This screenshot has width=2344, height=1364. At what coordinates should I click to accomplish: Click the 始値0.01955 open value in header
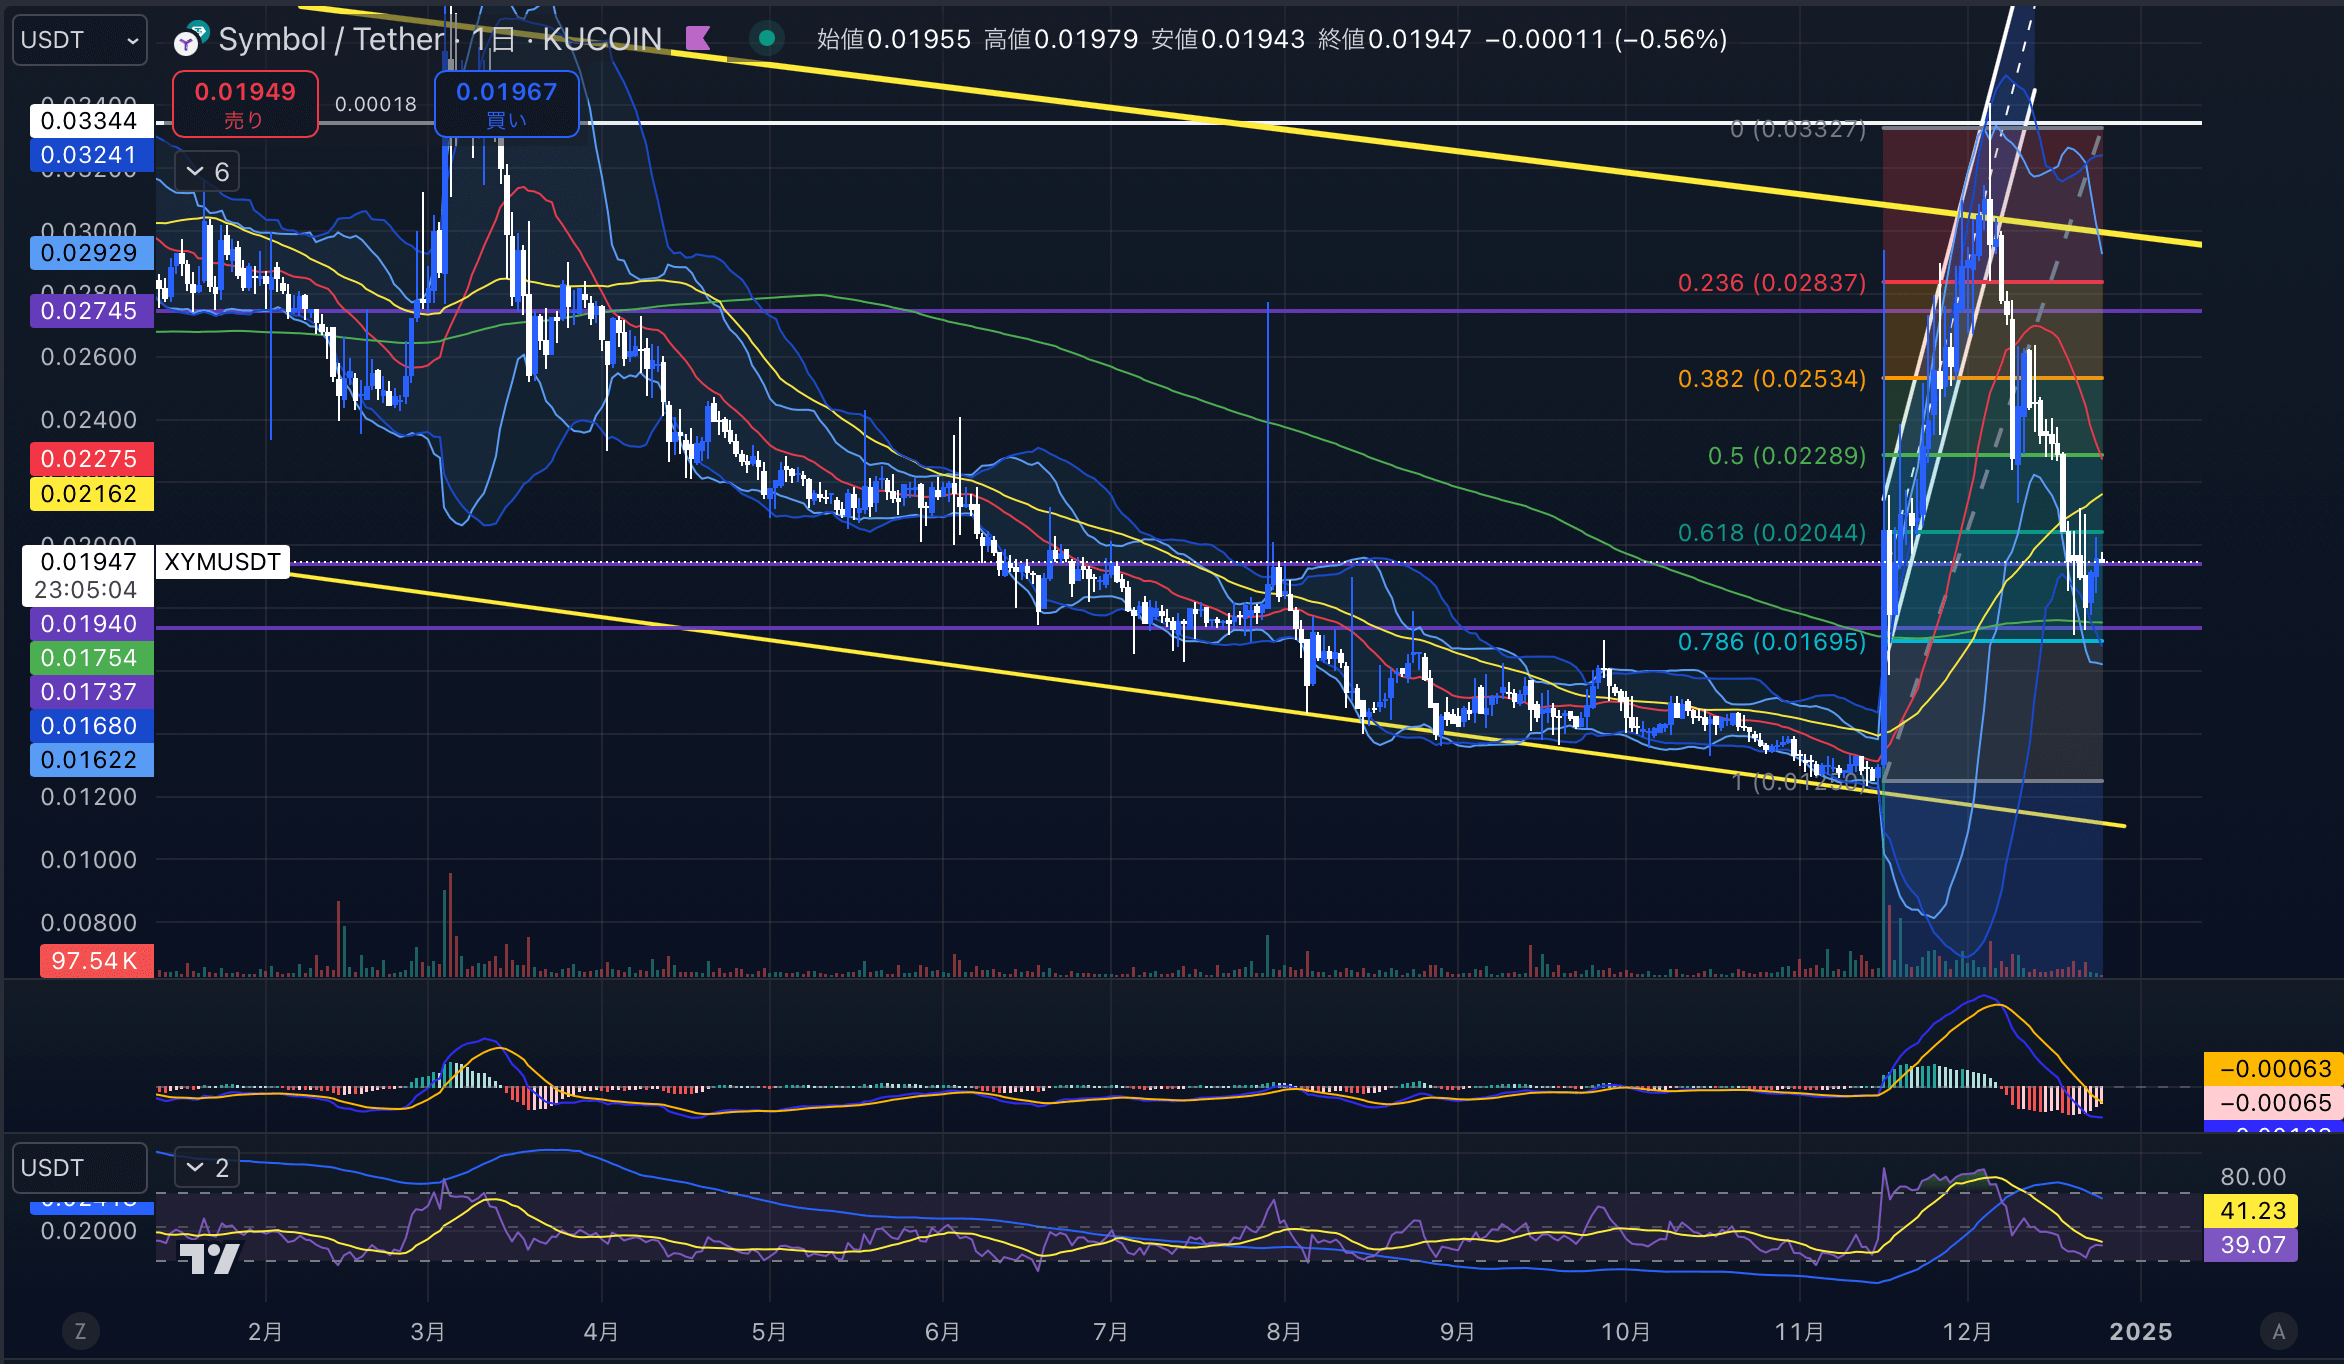[x=894, y=39]
